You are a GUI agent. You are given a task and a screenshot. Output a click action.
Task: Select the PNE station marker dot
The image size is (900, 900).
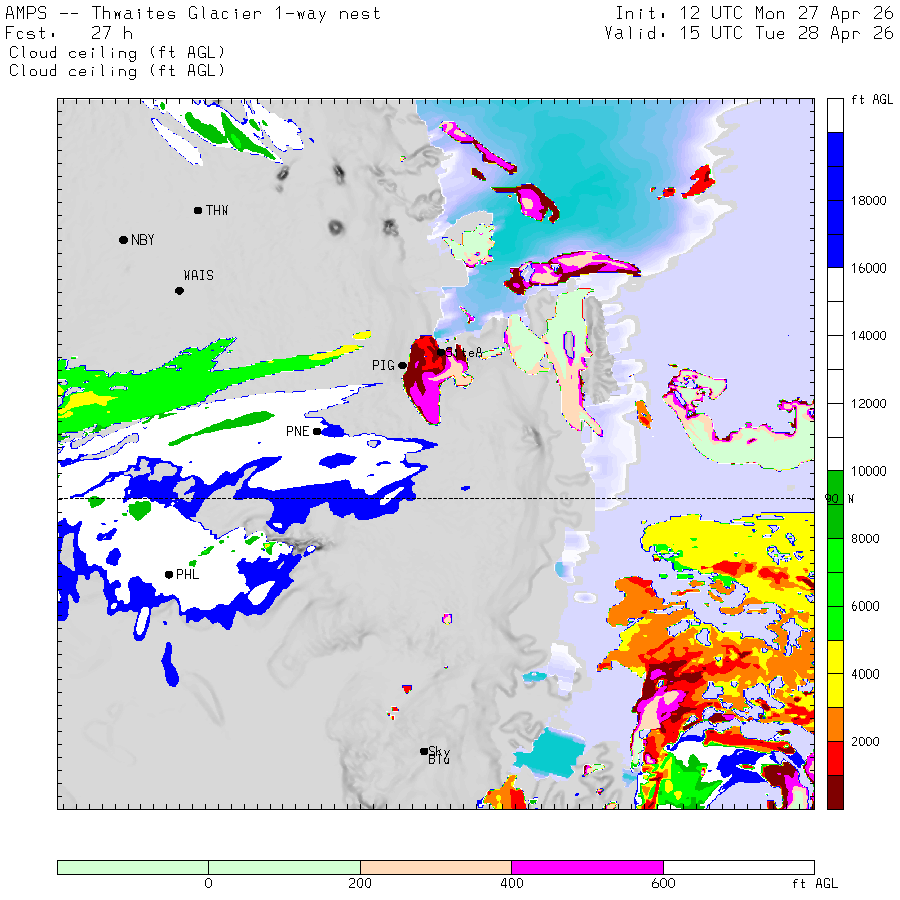click(316, 432)
